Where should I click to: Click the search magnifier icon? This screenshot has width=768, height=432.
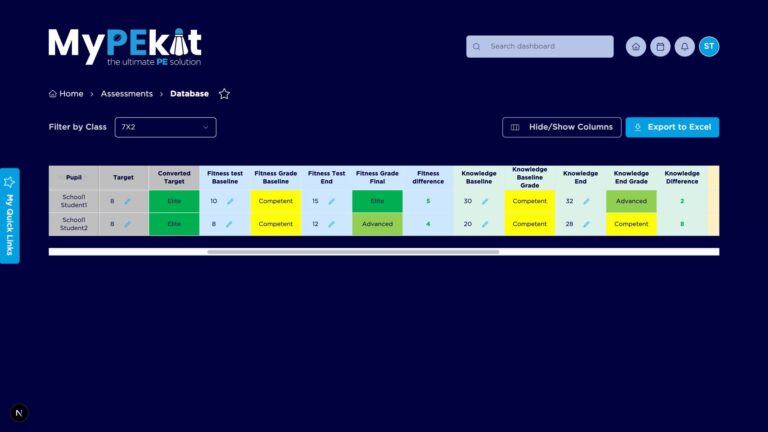point(477,47)
